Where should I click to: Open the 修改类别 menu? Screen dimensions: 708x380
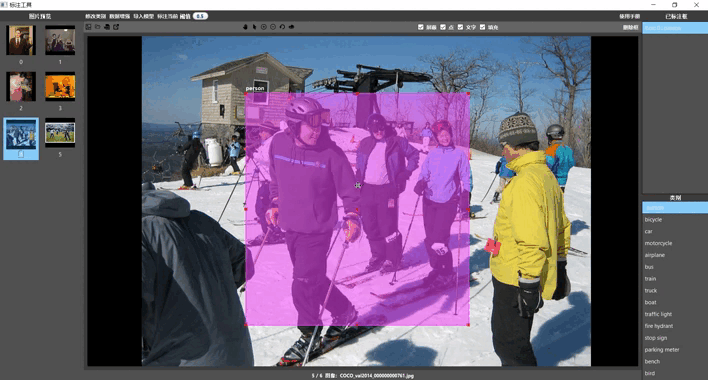(x=95, y=16)
